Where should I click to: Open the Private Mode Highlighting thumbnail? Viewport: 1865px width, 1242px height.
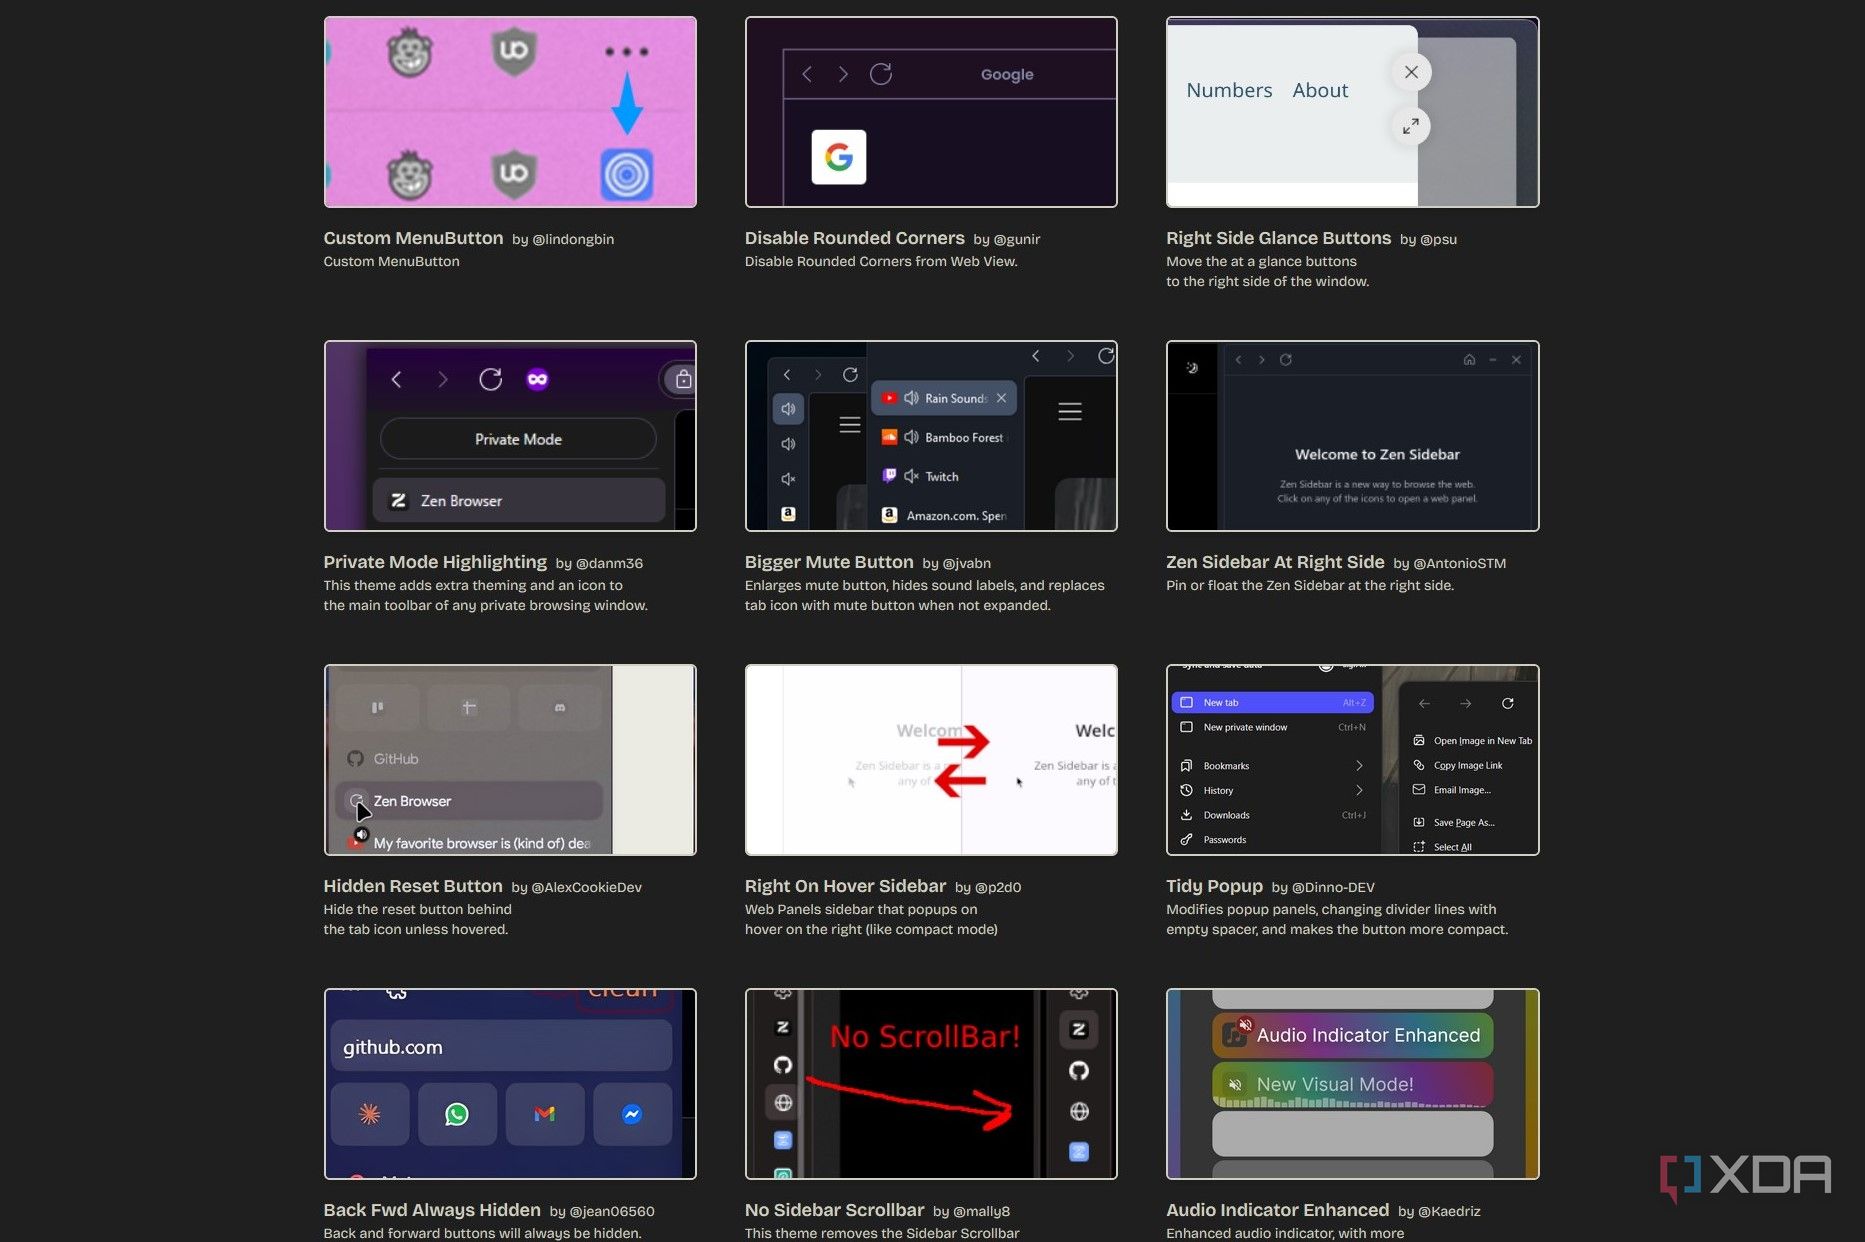click(510, 436)
